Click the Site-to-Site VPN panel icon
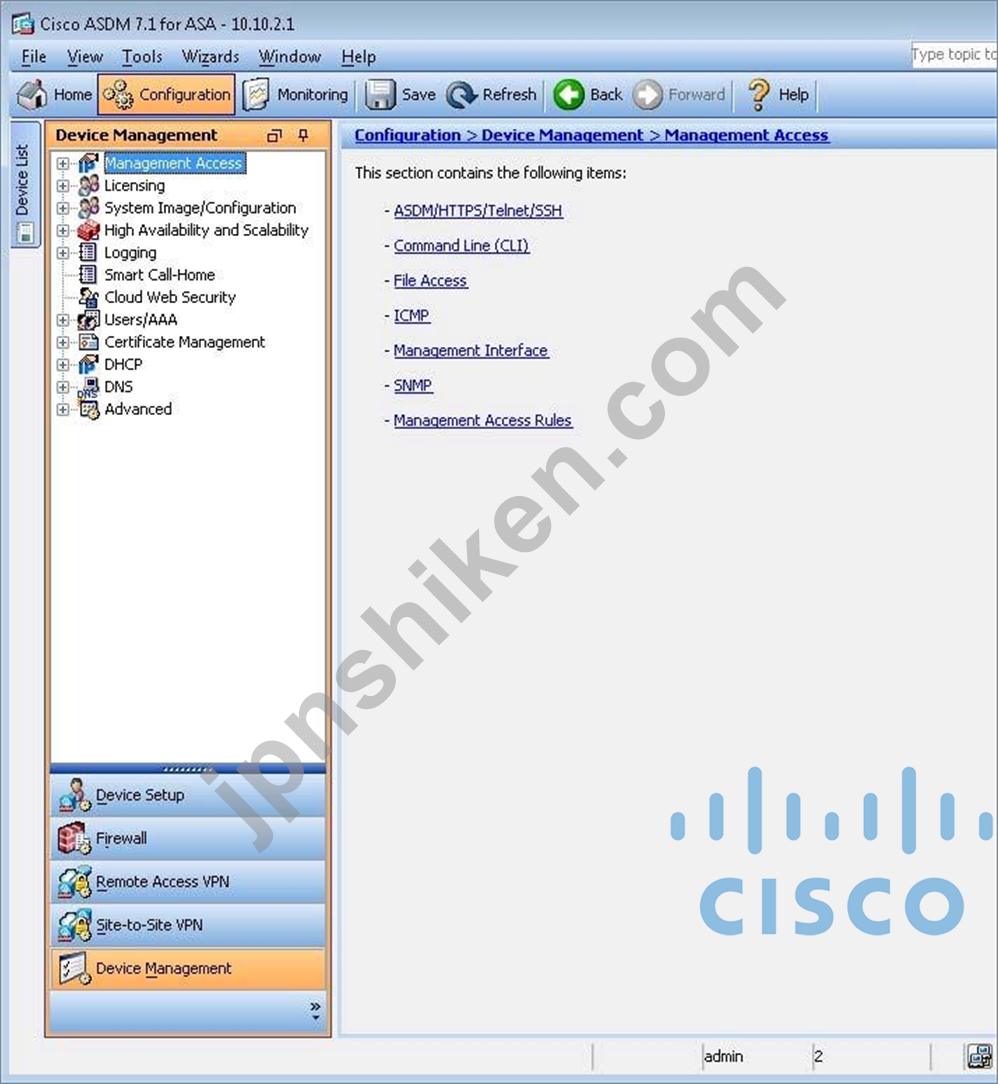 [75, 925]
